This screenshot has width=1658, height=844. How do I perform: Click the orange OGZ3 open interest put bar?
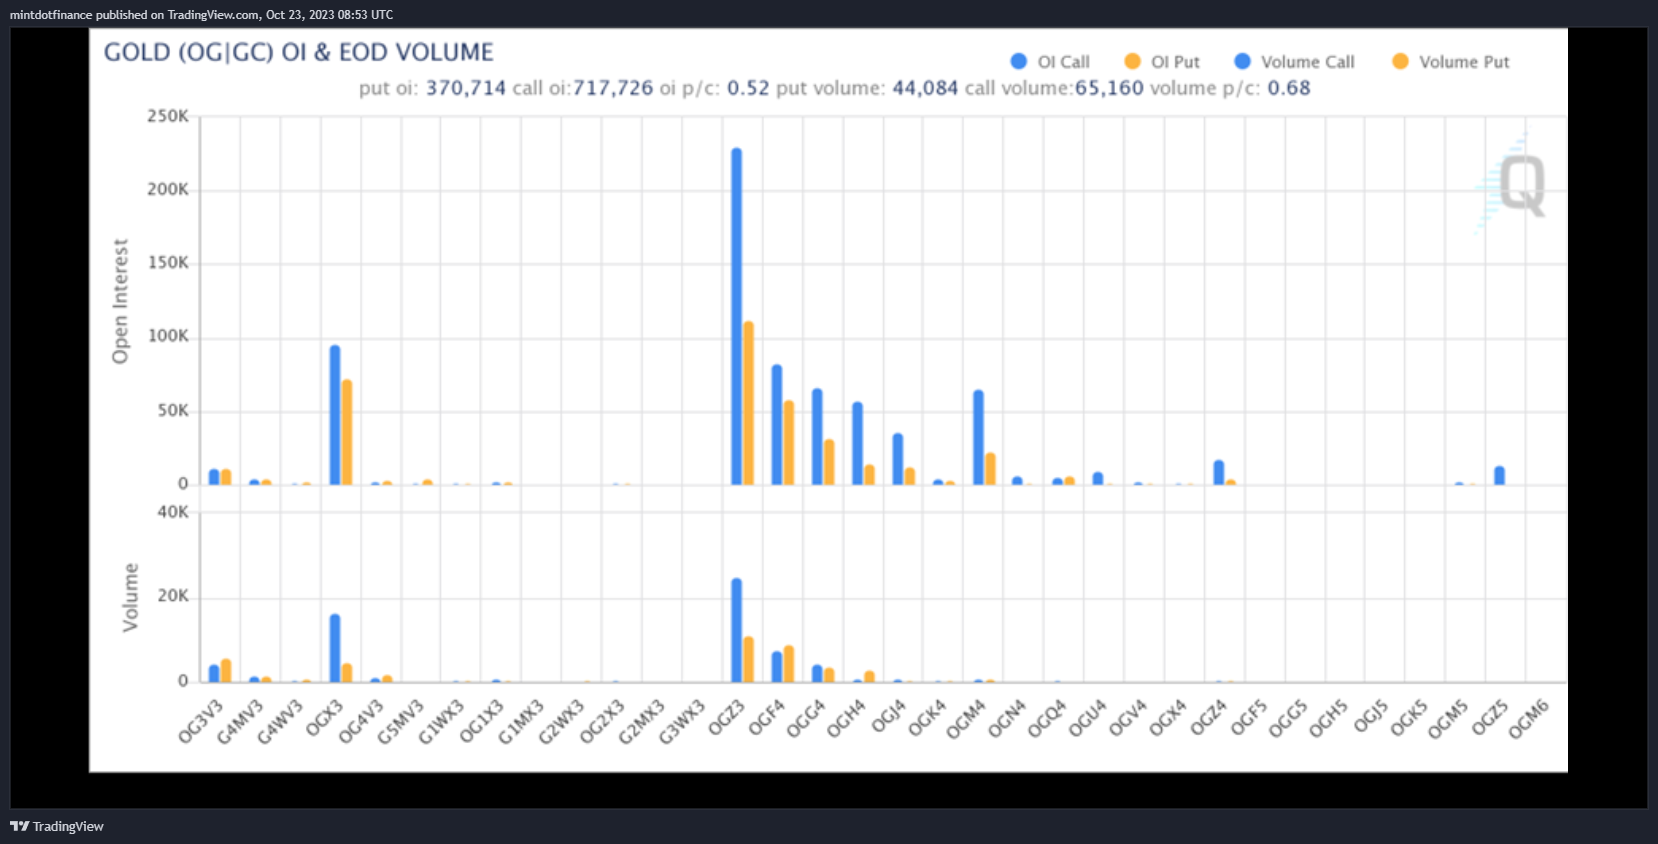[x=749, y=404]
